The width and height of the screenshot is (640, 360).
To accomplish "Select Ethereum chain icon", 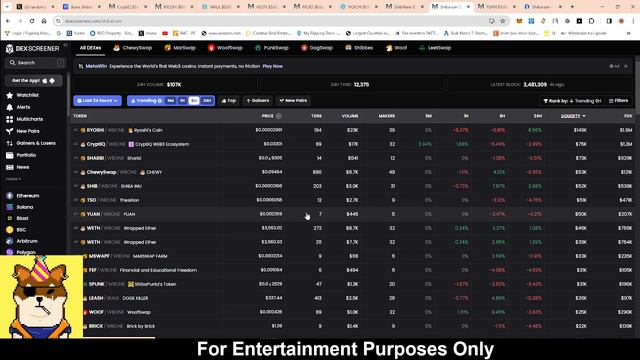I will (x=10, y=196).
